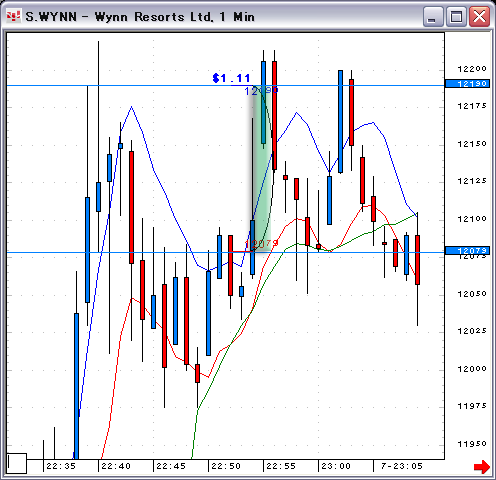The height and width of the screenshot is (480, 496).
Task: Click the green shaded measurement region
Action: [x=261, y=168]
